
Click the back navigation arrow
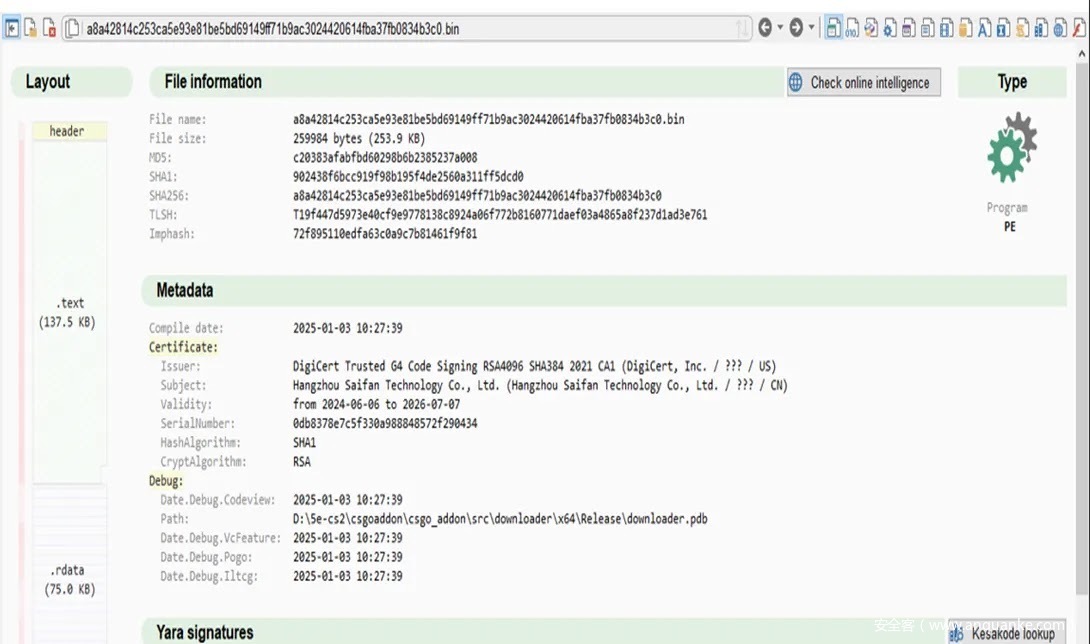(x=765, y=28)
